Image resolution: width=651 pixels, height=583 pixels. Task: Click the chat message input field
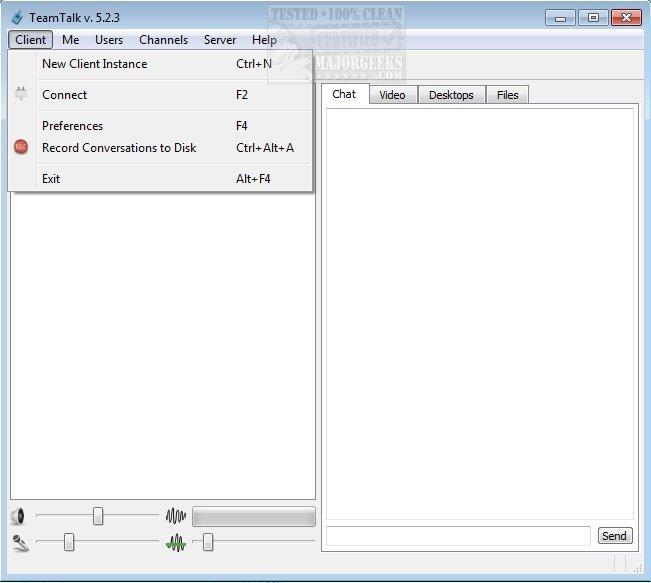458,536
